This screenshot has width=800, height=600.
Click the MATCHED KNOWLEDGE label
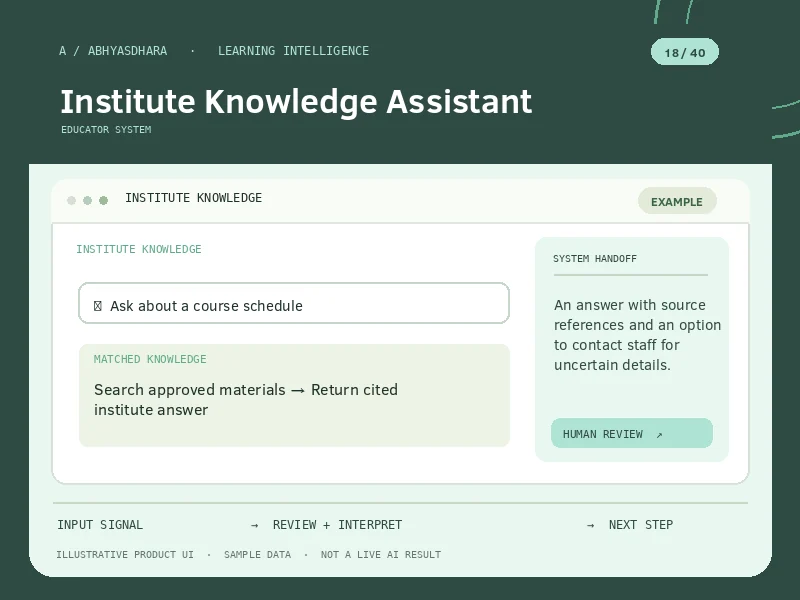pos(150,359)
